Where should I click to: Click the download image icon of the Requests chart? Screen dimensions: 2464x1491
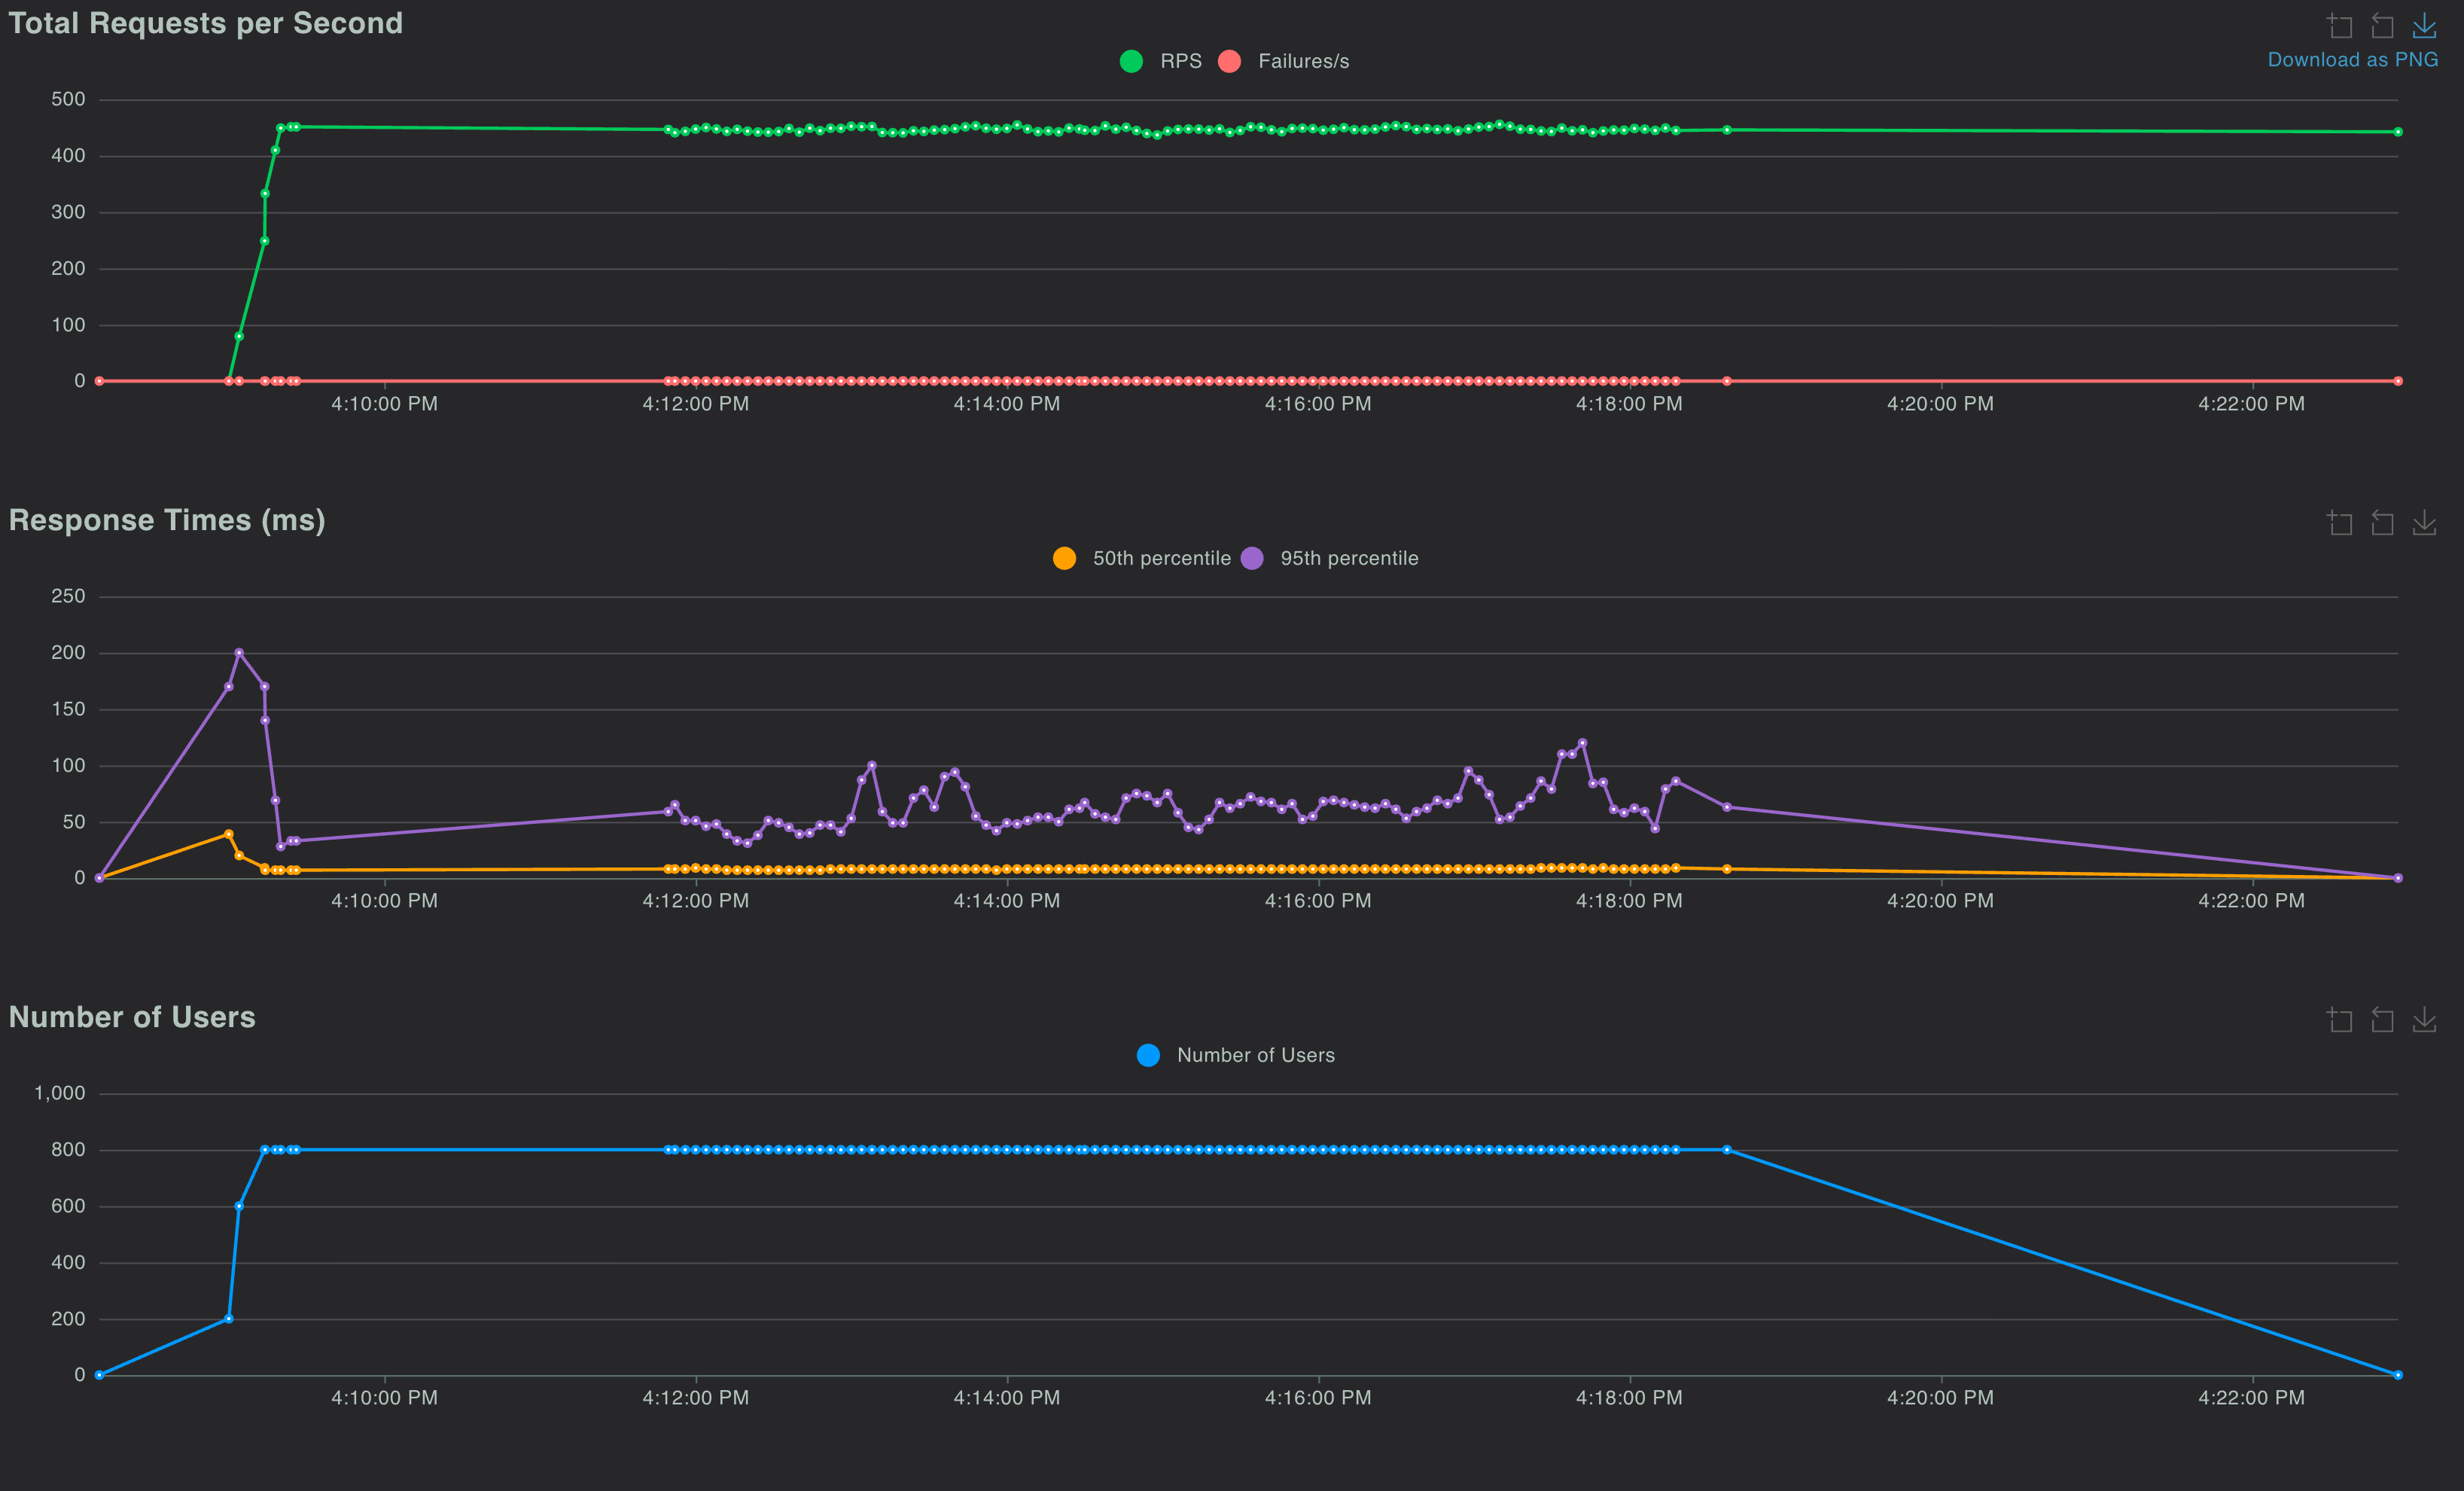2424,25
